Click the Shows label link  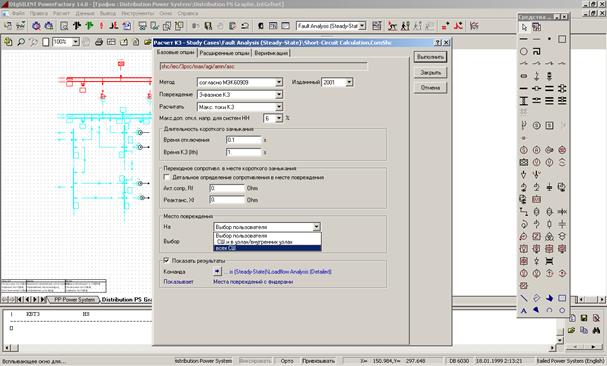pos(178,282)
